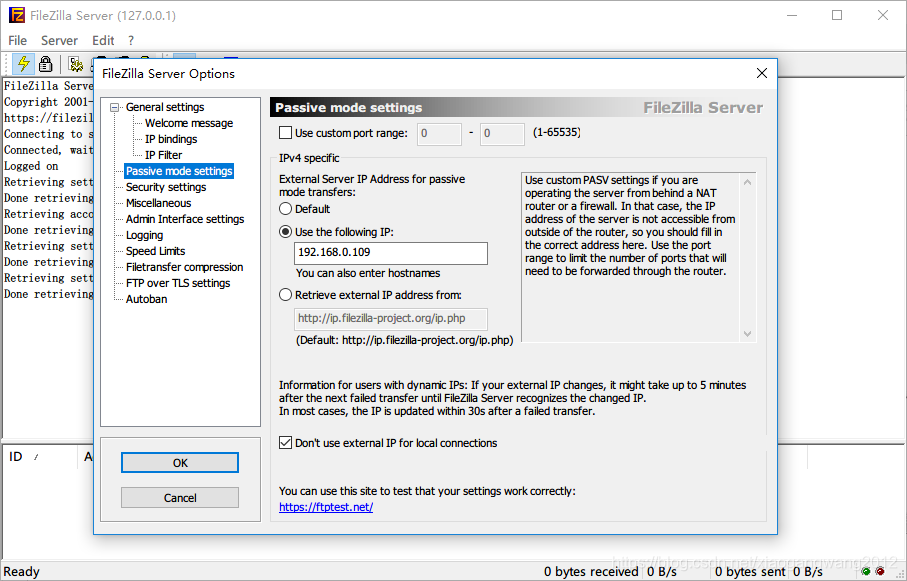Select Passive mode settings tree item
Viewport: 907px width, 581px height.
[179, 171]
